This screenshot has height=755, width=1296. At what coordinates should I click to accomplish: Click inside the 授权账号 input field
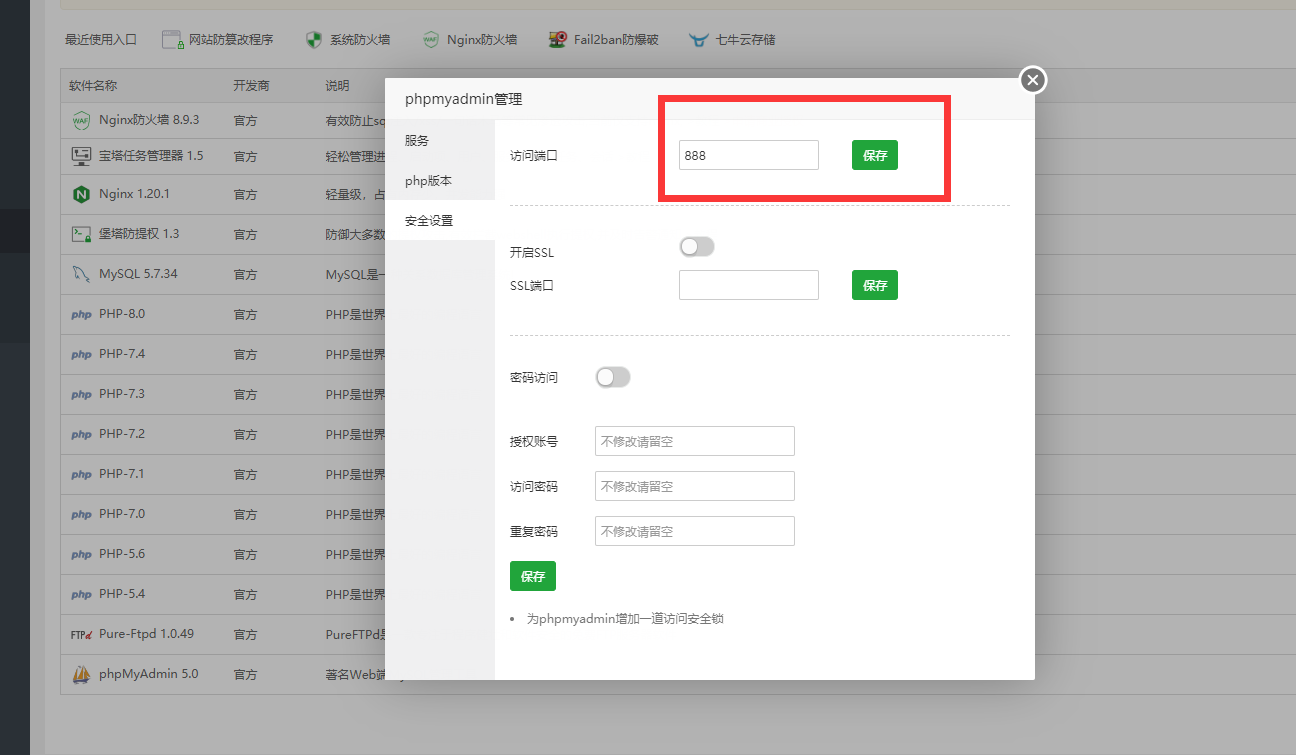tap(694, 441)
